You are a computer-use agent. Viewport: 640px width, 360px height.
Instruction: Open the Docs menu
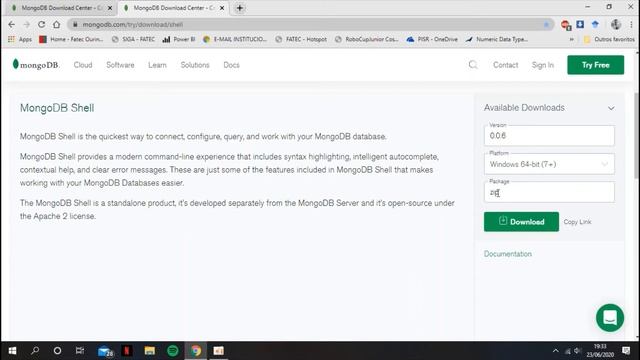pyautogui.click(x=231, y=65)
